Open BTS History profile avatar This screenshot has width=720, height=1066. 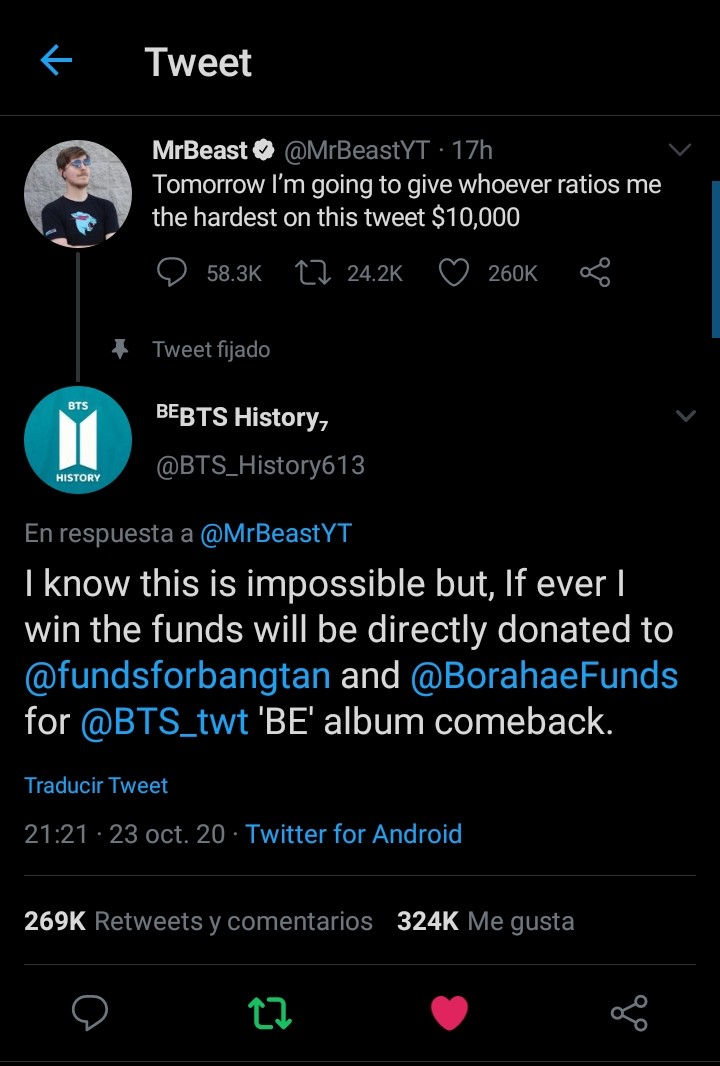[x=78, y=440]
